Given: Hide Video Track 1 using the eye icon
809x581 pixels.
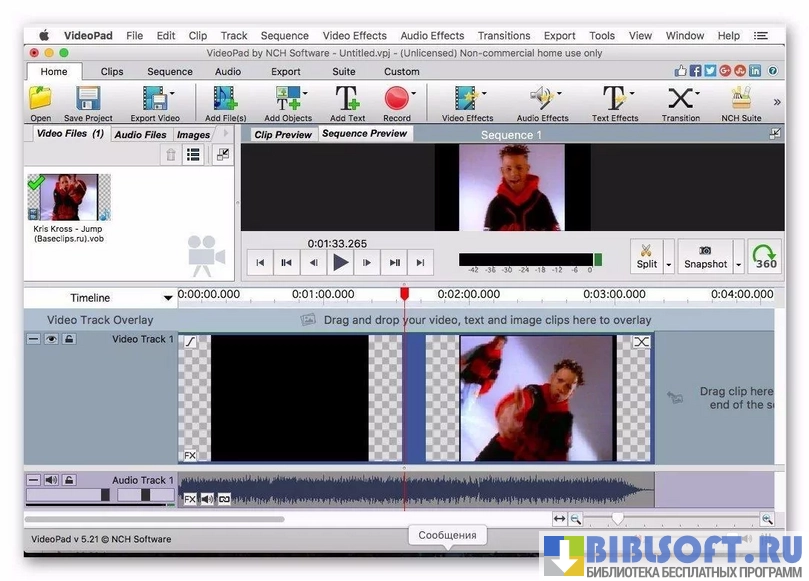Looking at the screenshot, I should tap(51, 340).
